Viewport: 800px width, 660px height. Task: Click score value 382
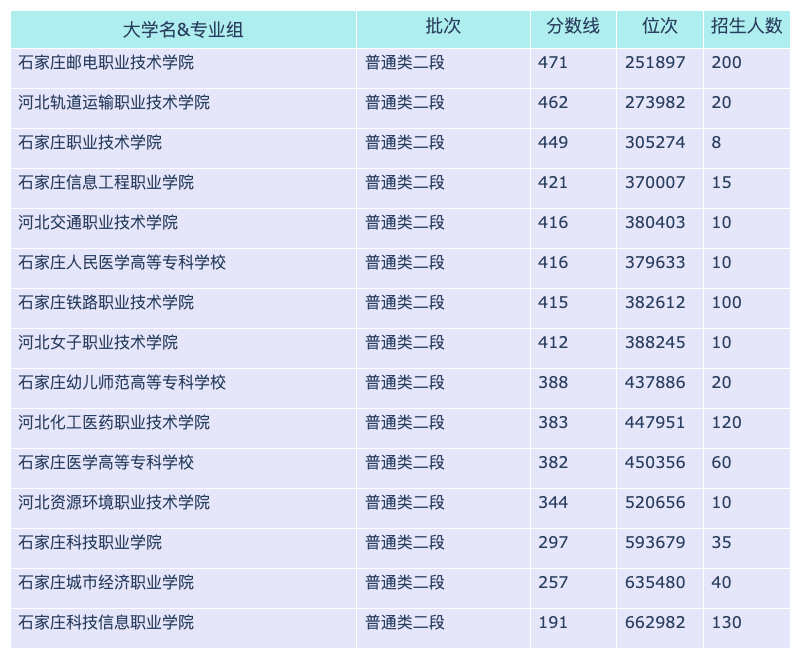(553, 462)
